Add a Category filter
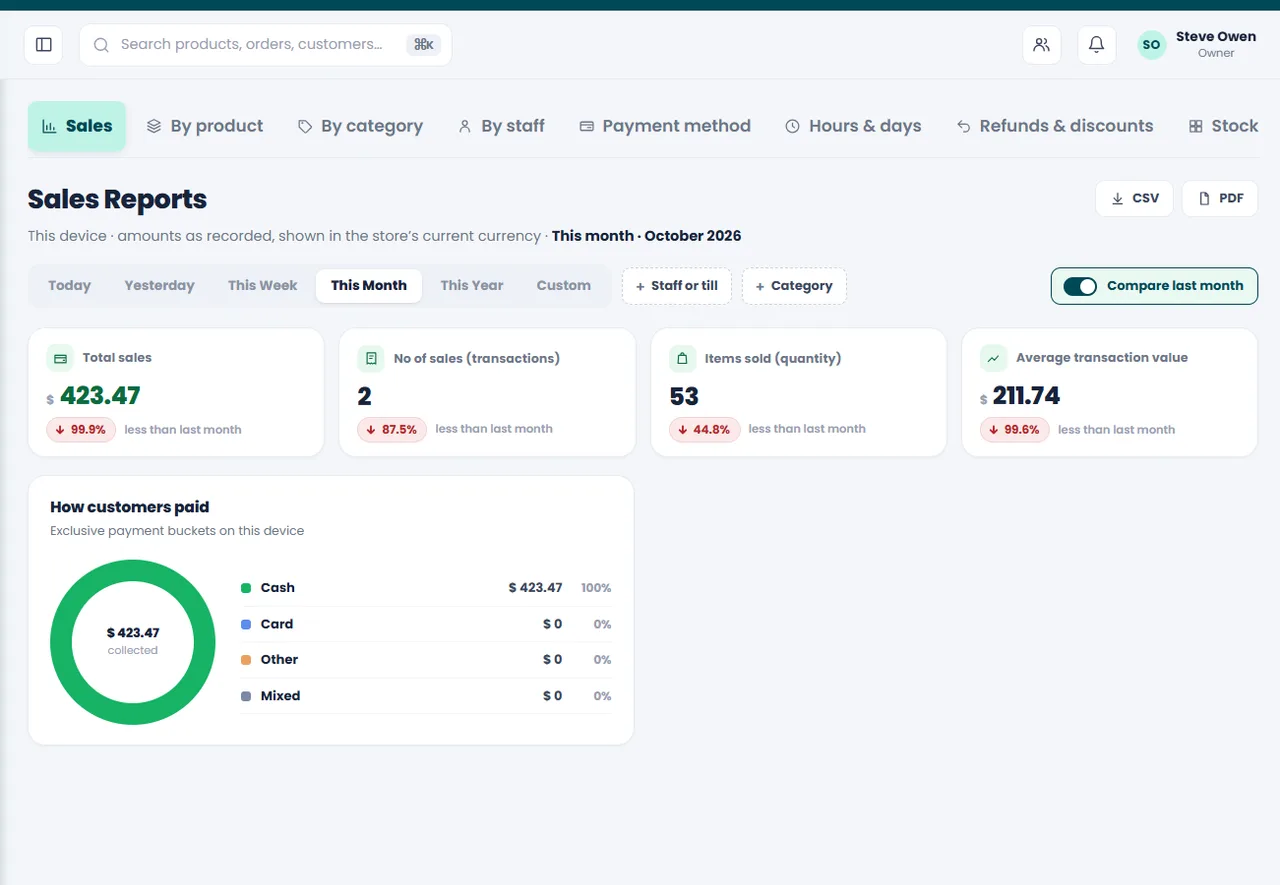Viewport: 1280px width, 885px height. (x=794, y=286)
